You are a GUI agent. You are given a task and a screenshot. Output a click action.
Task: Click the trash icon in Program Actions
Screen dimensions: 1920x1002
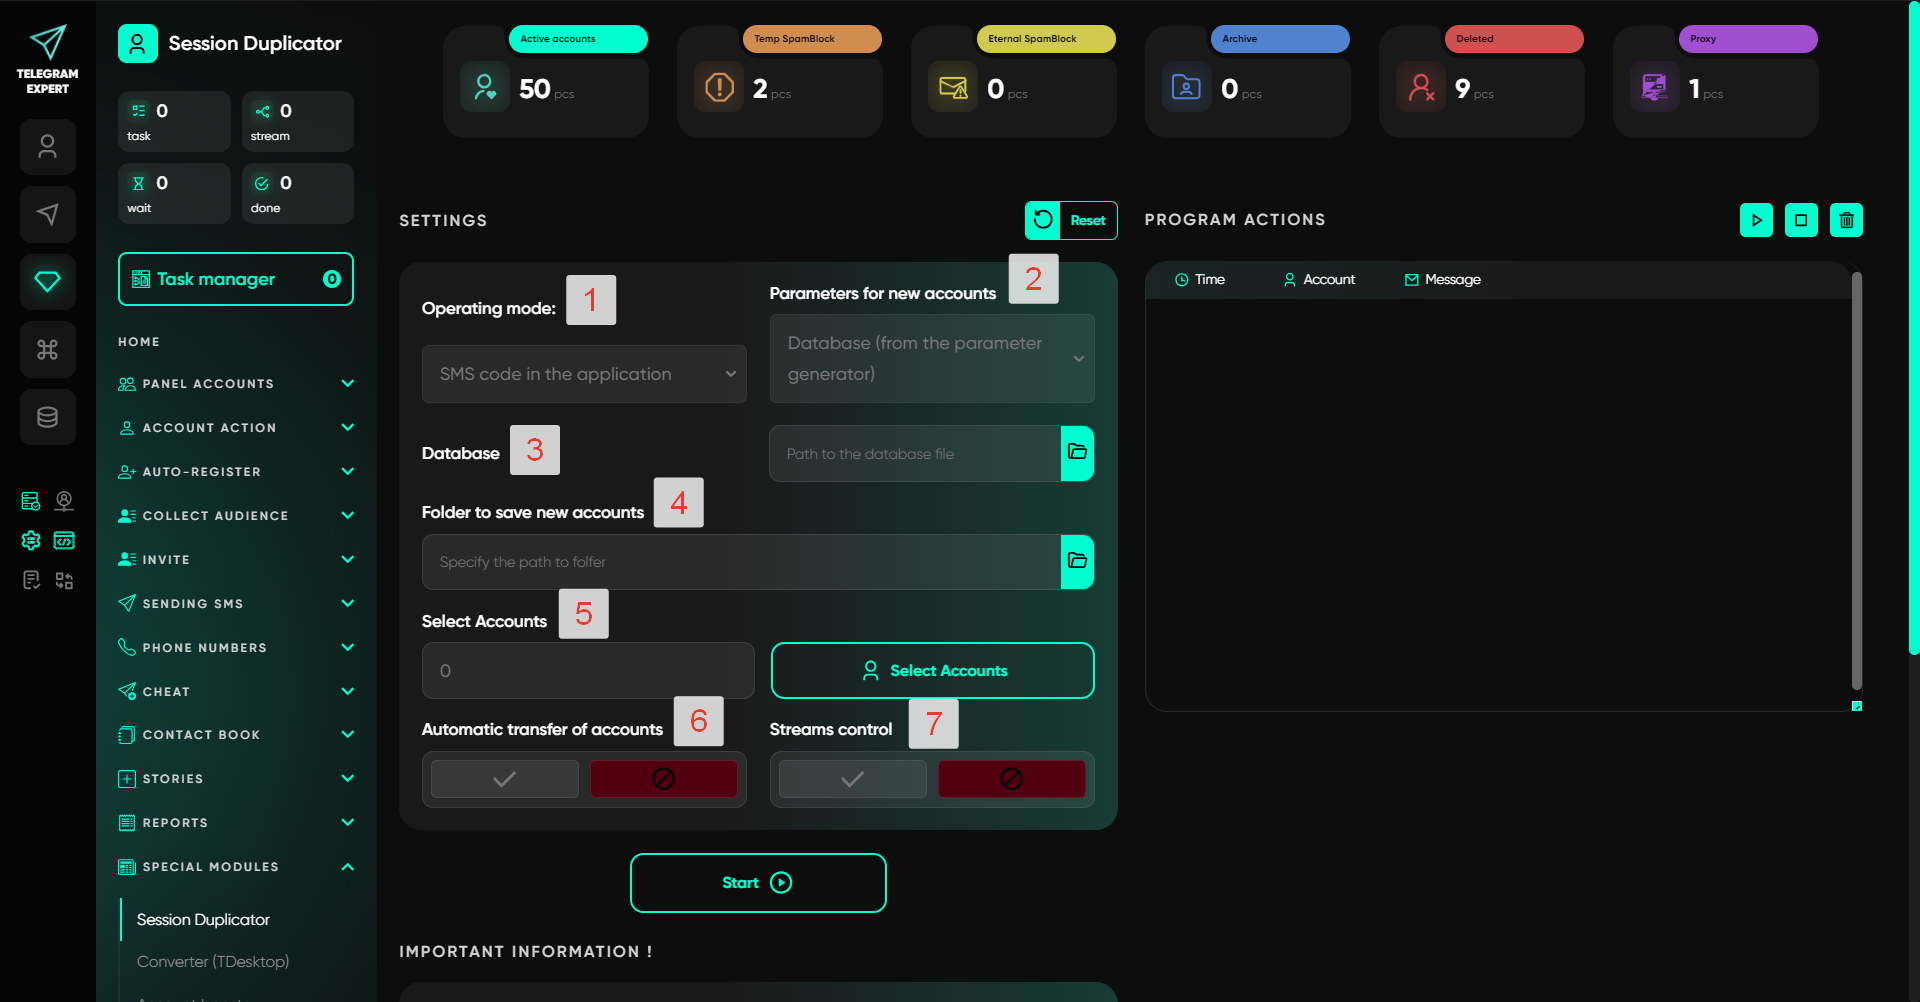pos(1846,220)
